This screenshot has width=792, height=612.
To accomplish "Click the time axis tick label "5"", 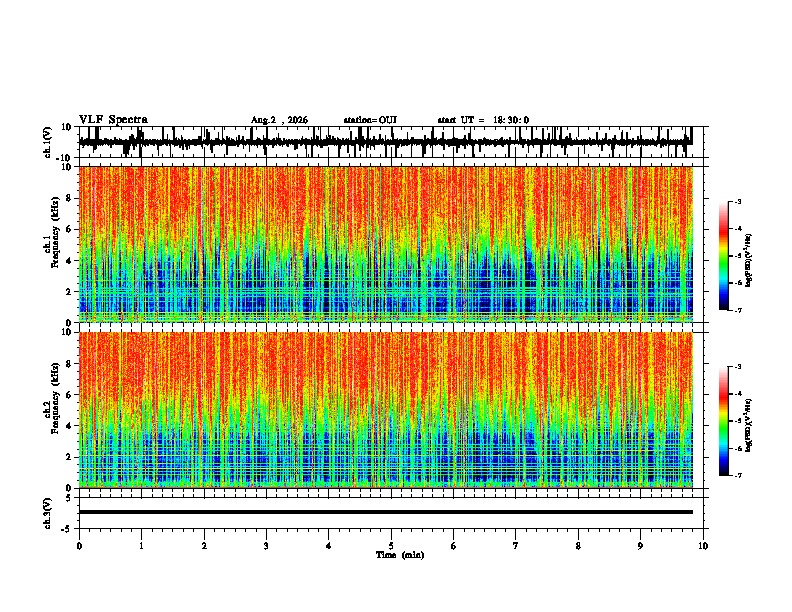I will pos(391,546).
